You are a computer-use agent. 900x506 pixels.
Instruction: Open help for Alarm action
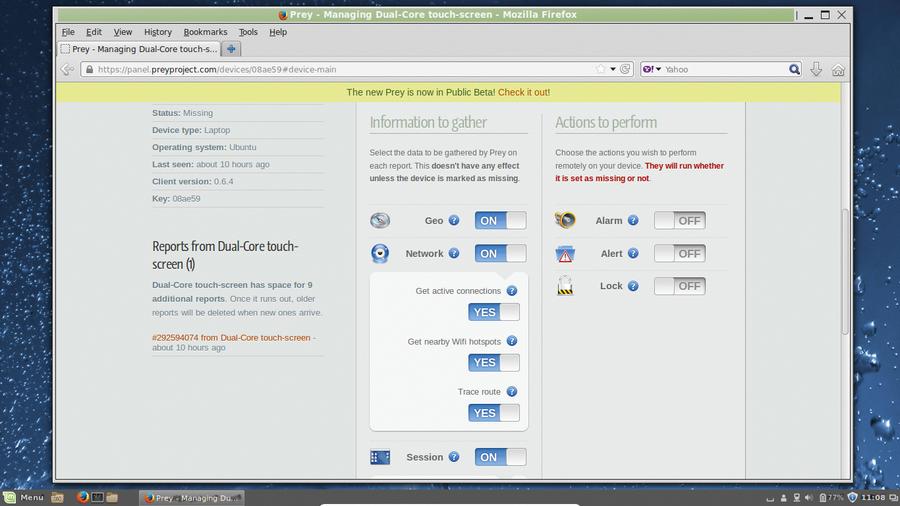point(633,220)
